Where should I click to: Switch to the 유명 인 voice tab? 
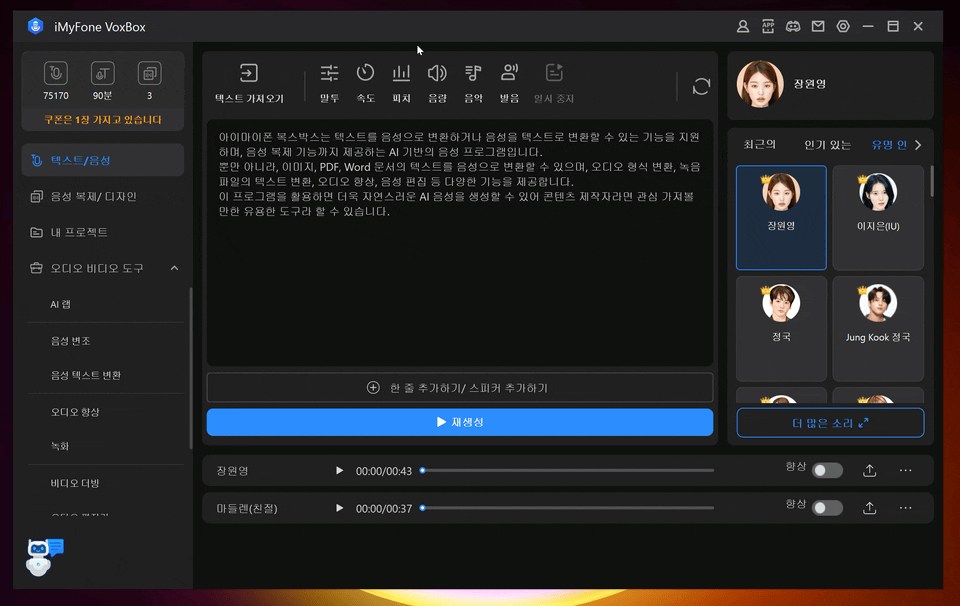tap(889, 145)
